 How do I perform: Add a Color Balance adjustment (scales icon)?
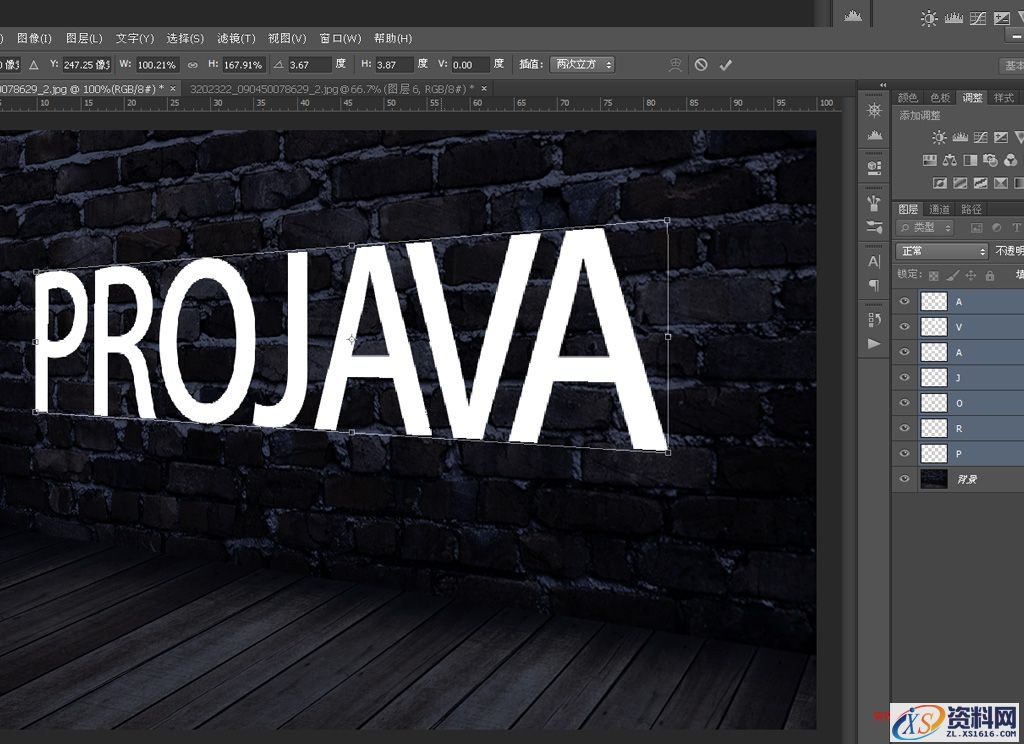[949, 160]
